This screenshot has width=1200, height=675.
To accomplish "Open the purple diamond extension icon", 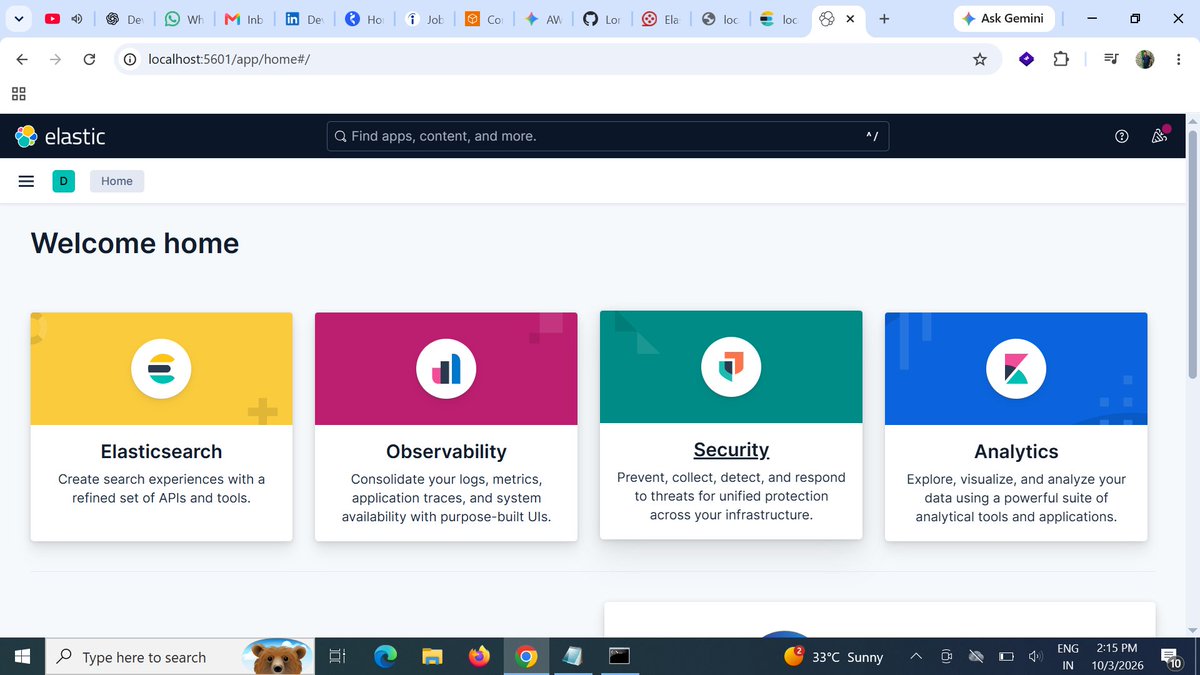I will tap(1026, 60).
